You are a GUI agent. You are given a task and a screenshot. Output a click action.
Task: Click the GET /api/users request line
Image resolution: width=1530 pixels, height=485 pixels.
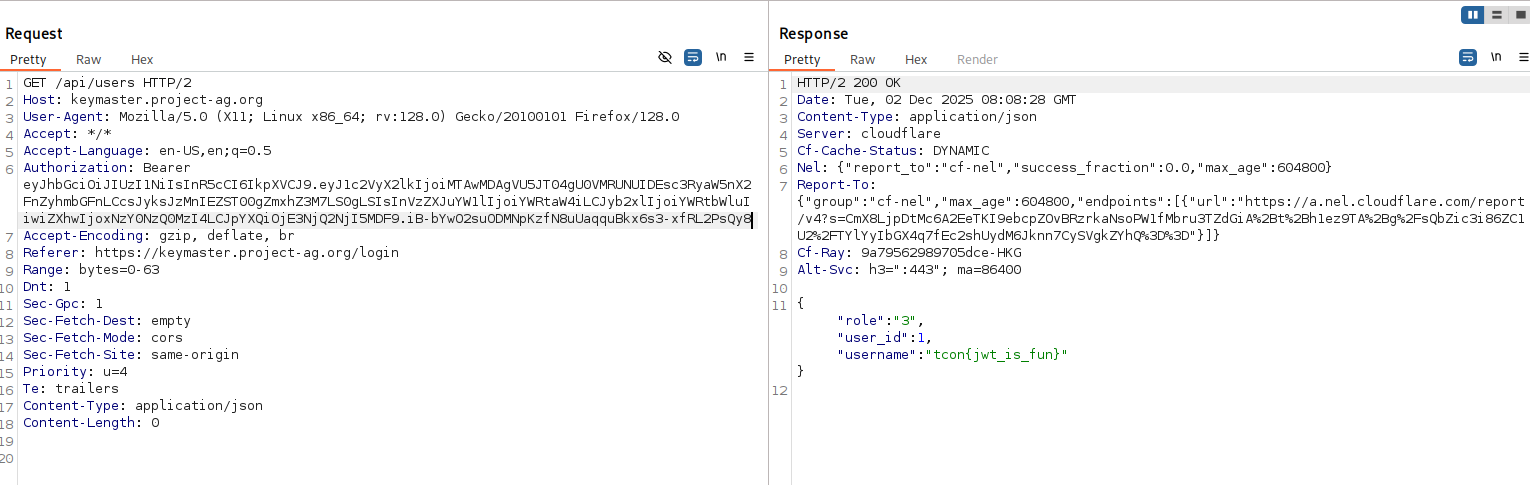pyautogui.click(x=107, y=83)
